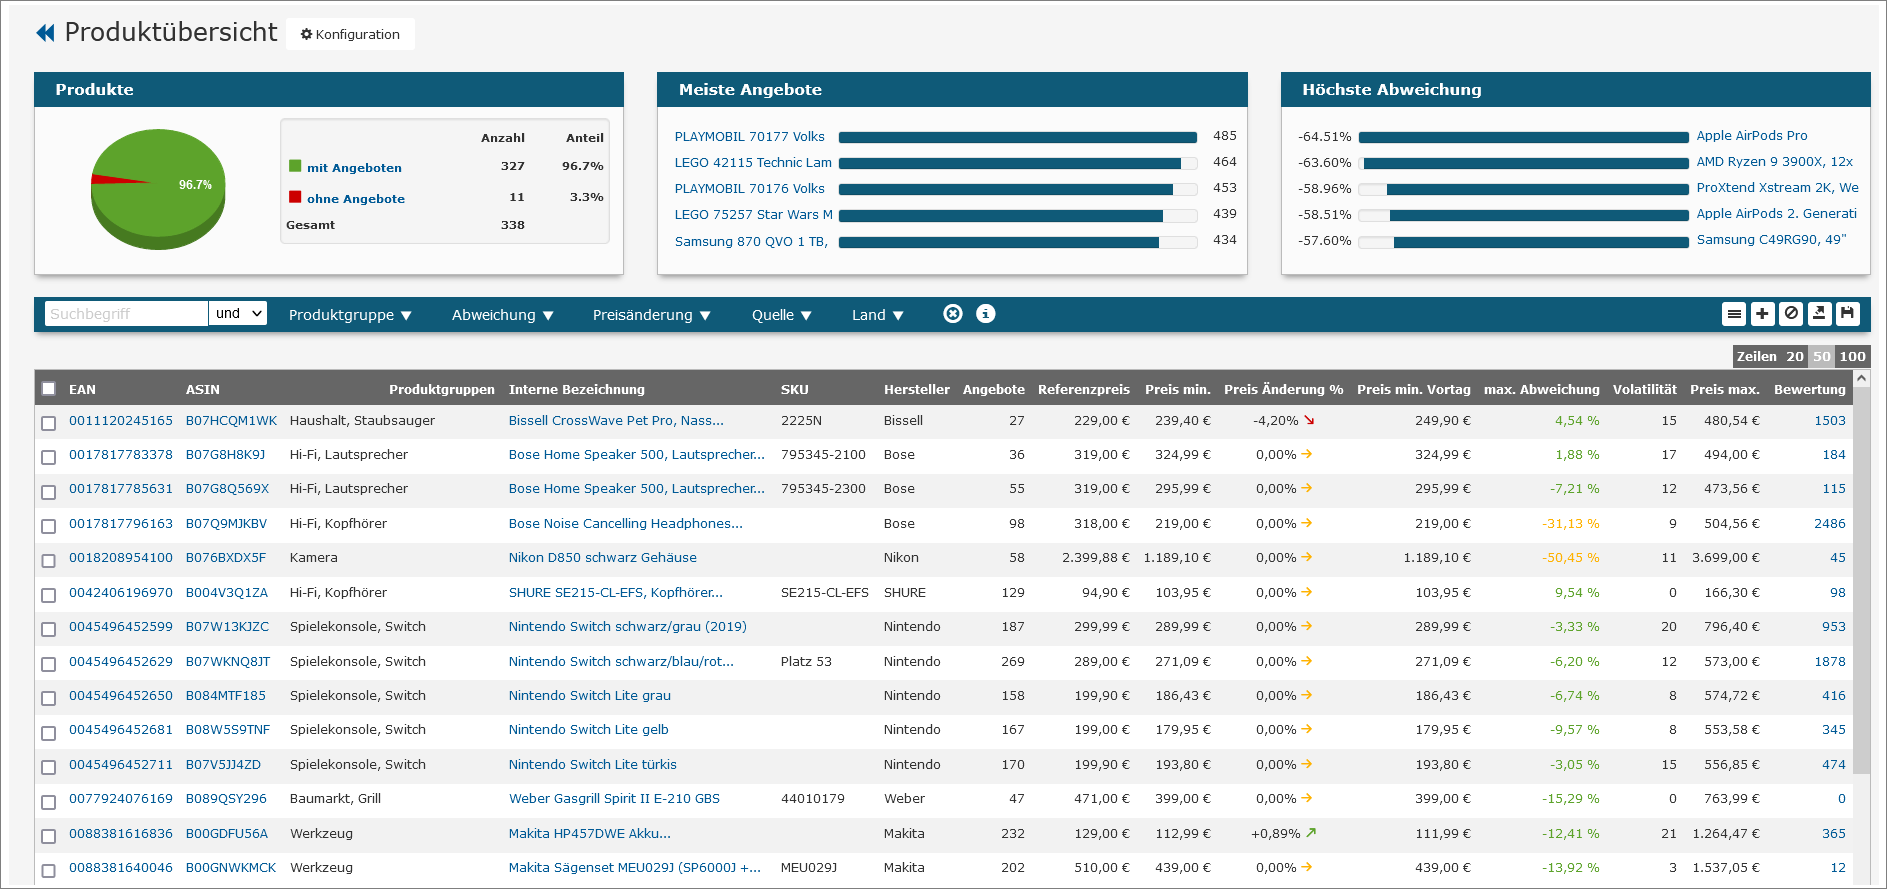Add a product with the plus icon
This screenshot has width=1887, height=889.
pos(1762,314)
